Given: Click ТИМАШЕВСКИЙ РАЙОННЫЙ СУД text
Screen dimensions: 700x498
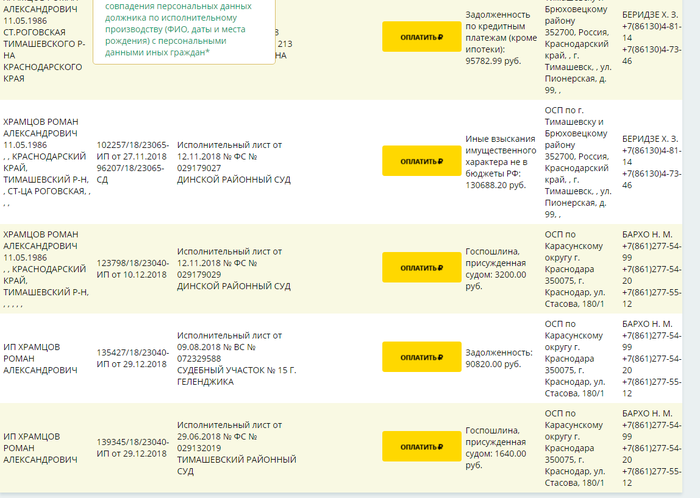Looking at the screenshot, I should (236, 465).
